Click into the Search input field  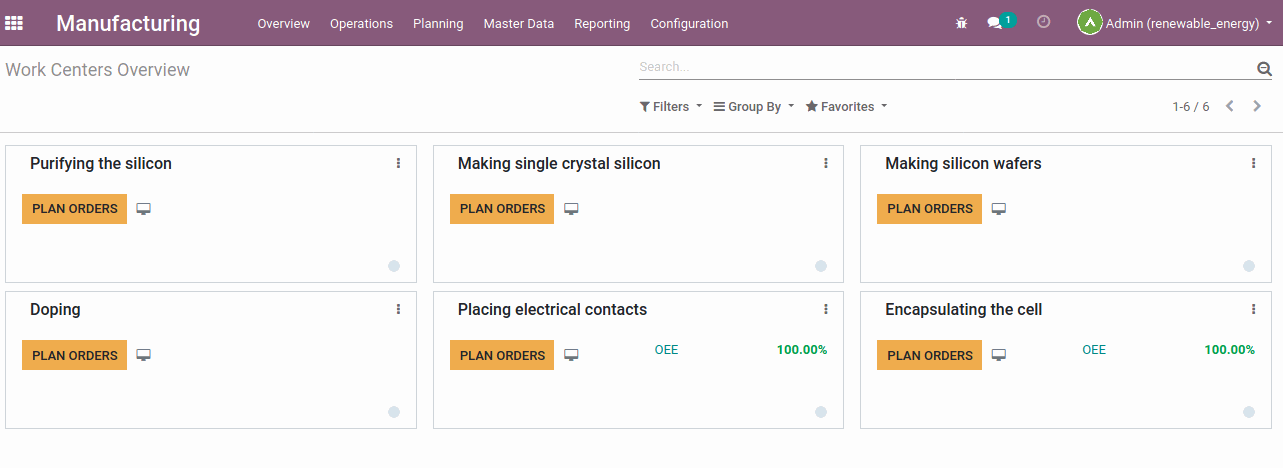(940, 67)
